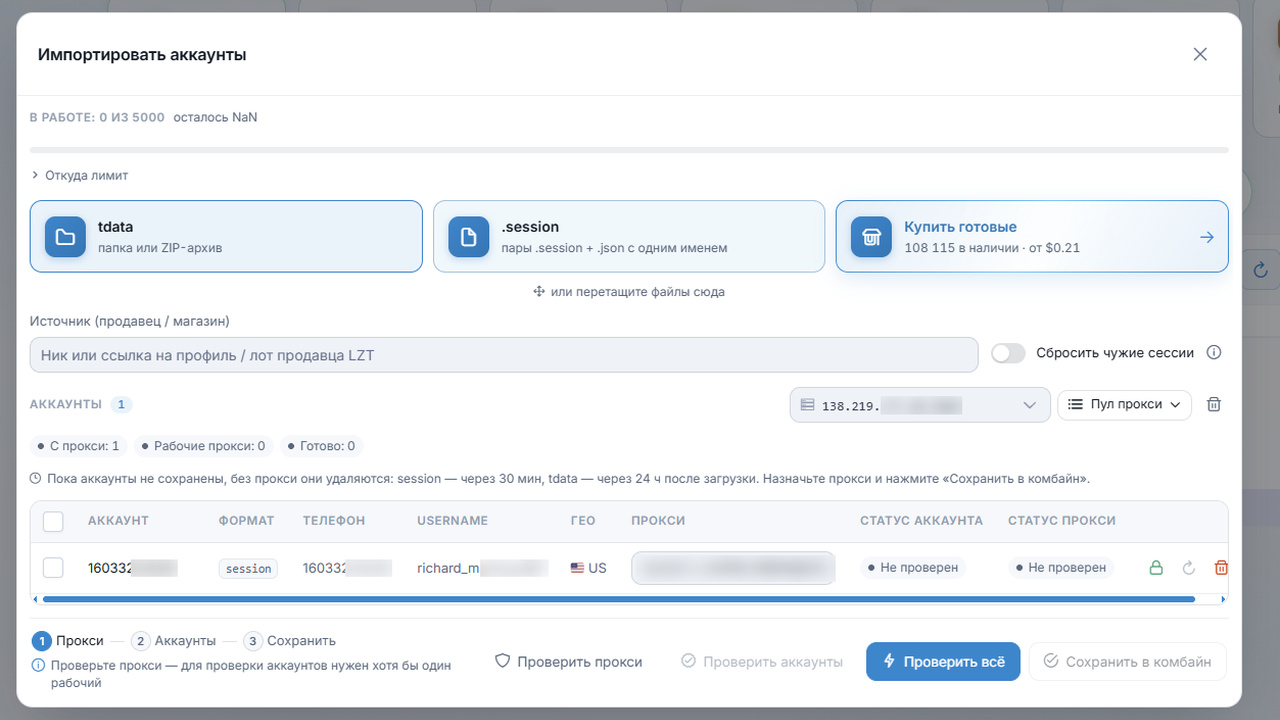The height and width of the screenshot is (720, 1280).
Task: Go to step 3 Сохранить
Action: click(x=289, y=640)
